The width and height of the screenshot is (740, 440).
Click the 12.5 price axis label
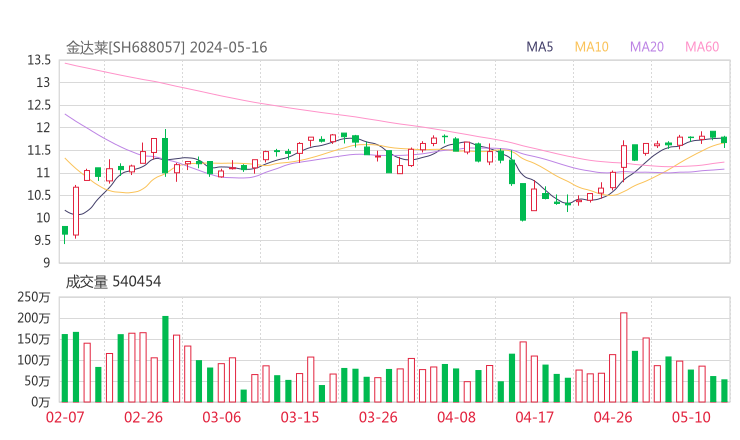(39, 105)
